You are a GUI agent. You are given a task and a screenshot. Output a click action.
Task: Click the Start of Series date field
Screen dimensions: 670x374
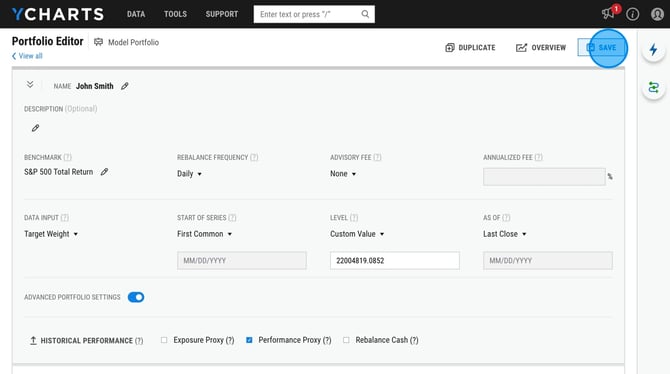[x=242, y=260]
